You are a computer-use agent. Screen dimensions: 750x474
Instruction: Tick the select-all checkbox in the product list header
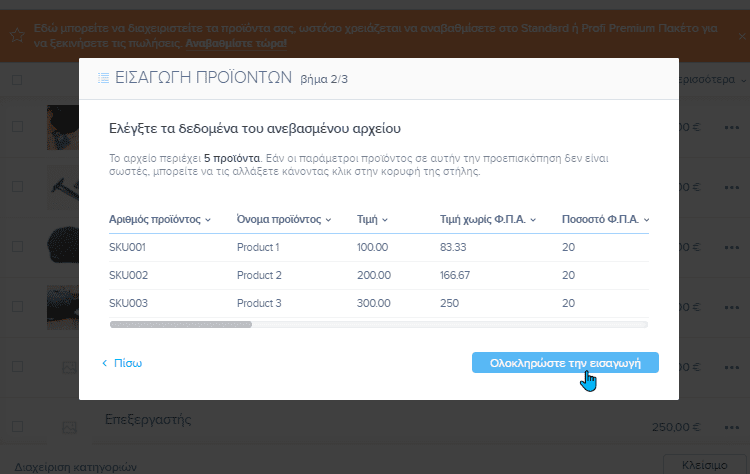pos(17,79)
